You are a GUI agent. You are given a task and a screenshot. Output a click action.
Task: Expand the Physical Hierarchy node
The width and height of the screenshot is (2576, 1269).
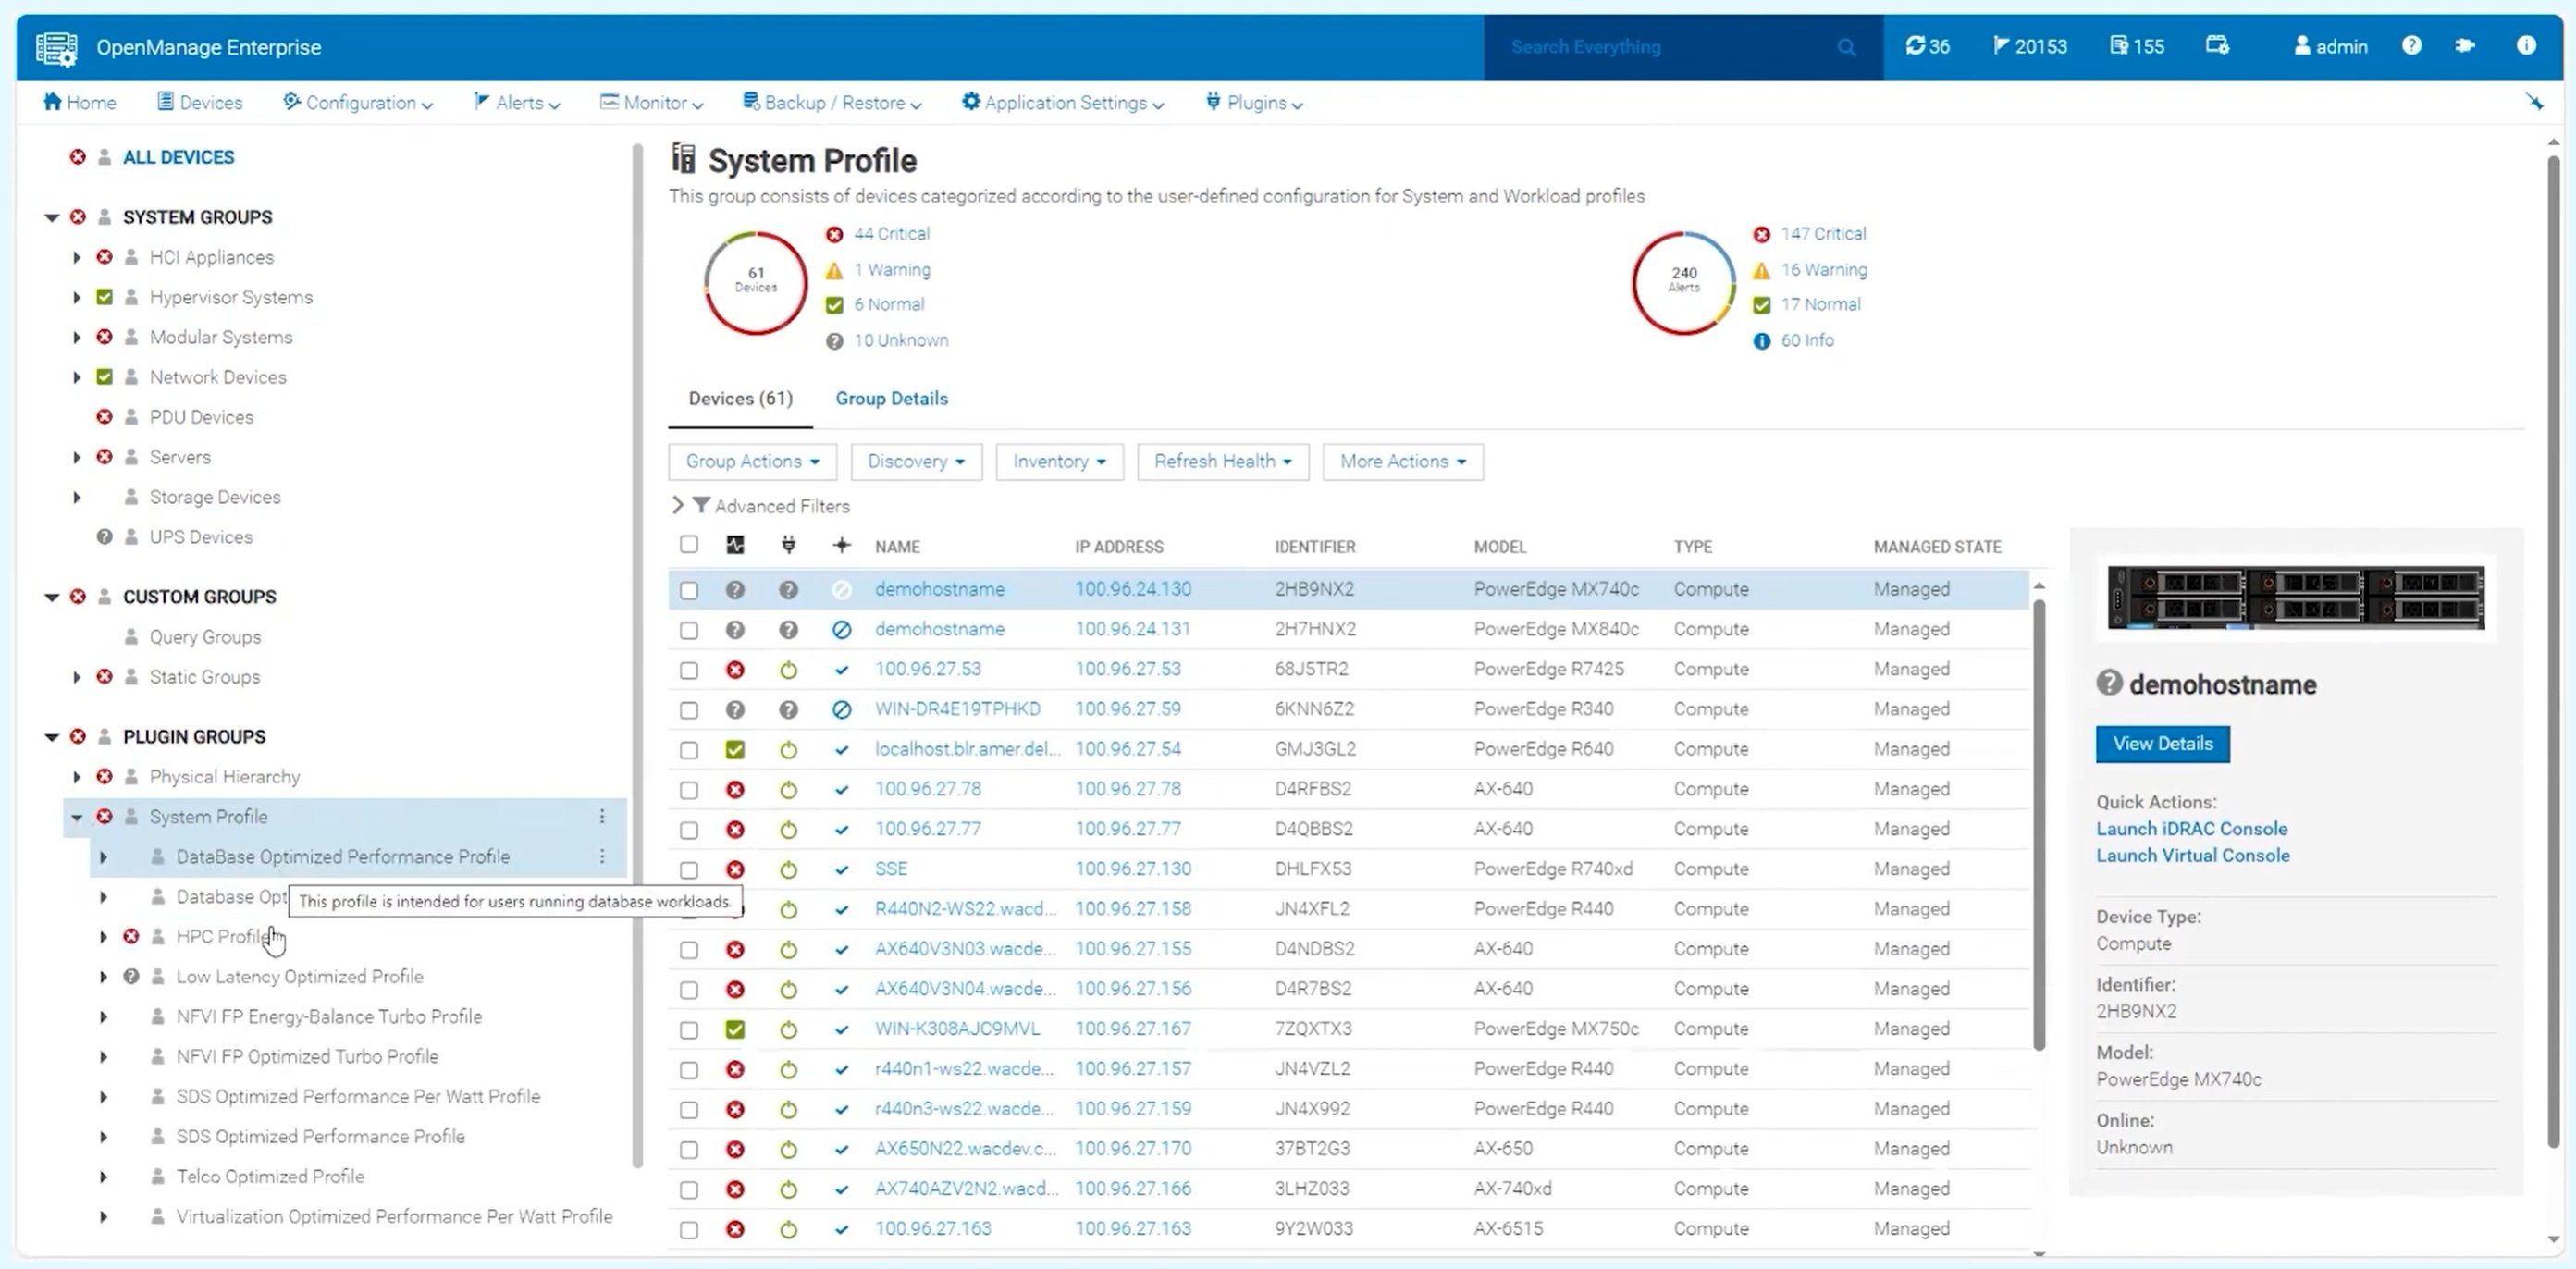click(x=77, y=777)
